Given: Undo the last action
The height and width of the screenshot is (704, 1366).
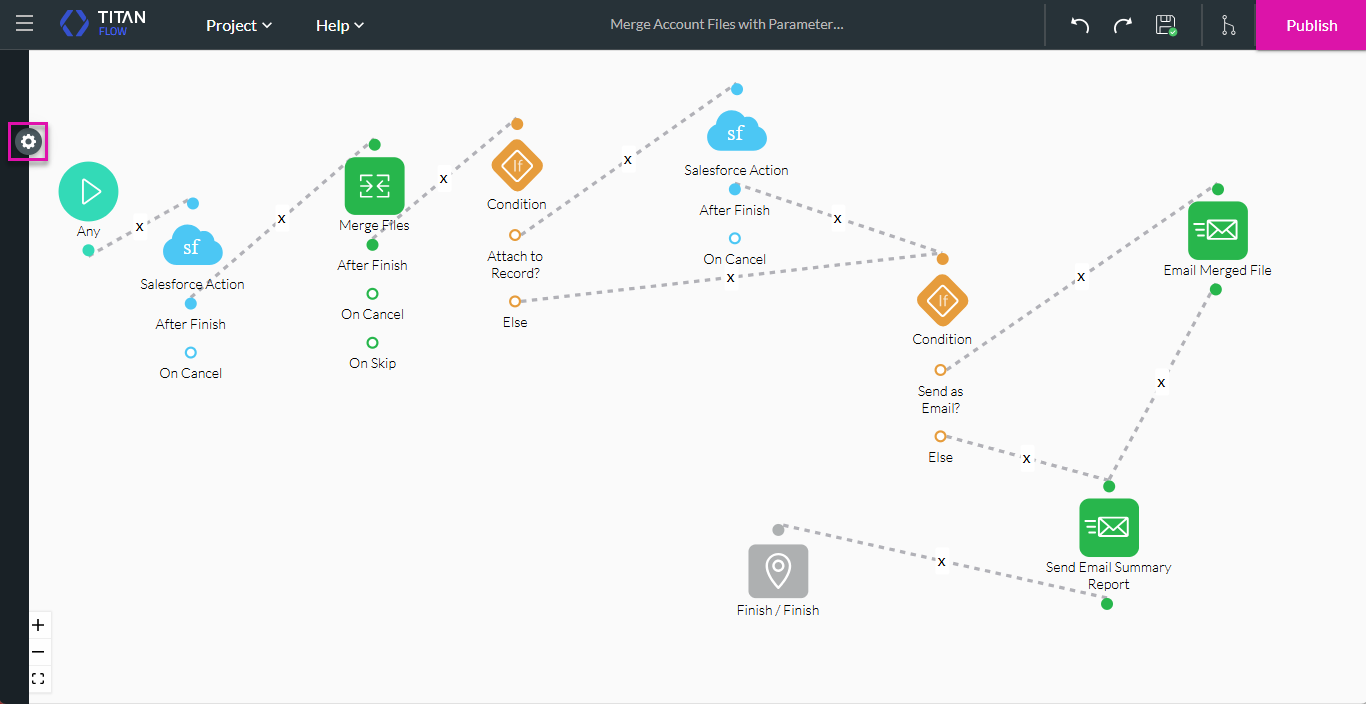Looking at the screenshot, I should click(1080, 25).
